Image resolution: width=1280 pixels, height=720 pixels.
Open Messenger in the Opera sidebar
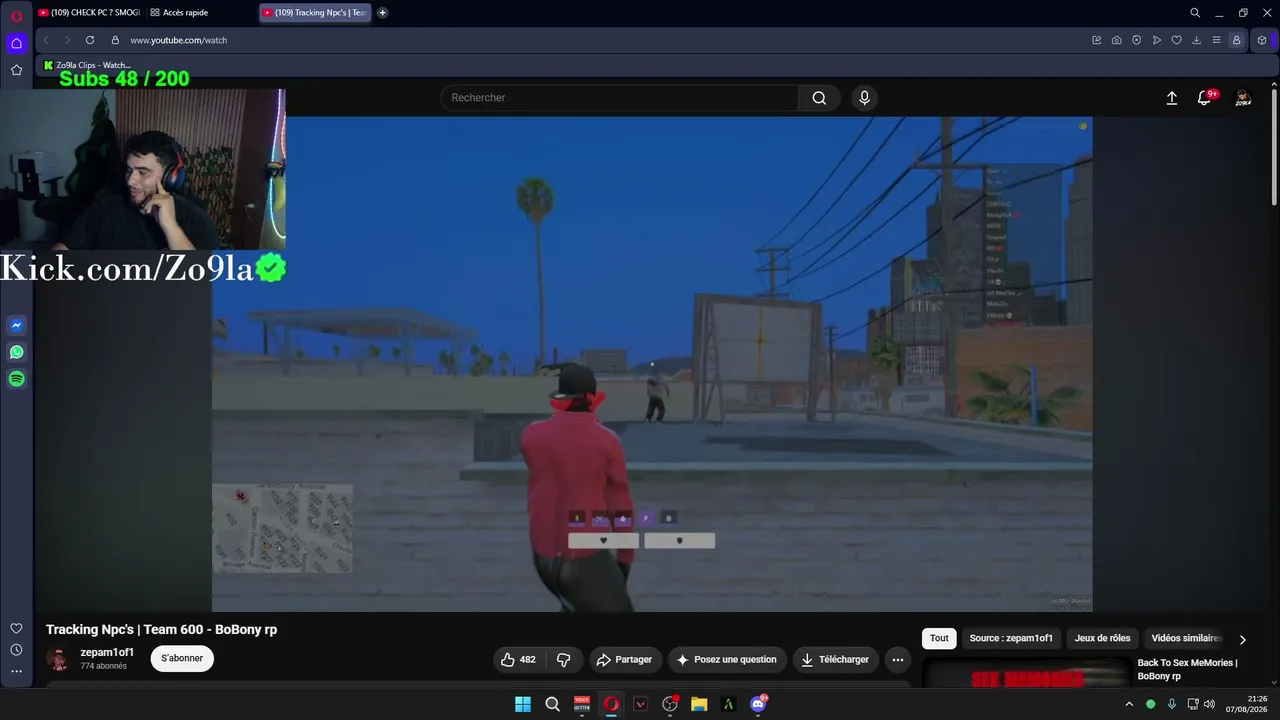[x=16, y=325]
